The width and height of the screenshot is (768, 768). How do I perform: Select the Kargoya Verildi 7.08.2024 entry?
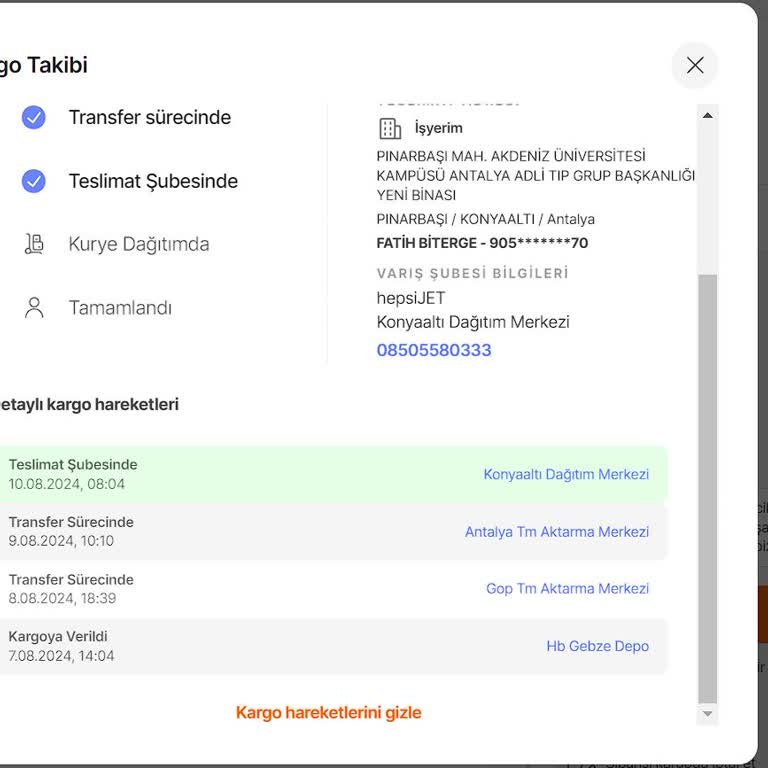pyautogui.click(x=200, y=646)
